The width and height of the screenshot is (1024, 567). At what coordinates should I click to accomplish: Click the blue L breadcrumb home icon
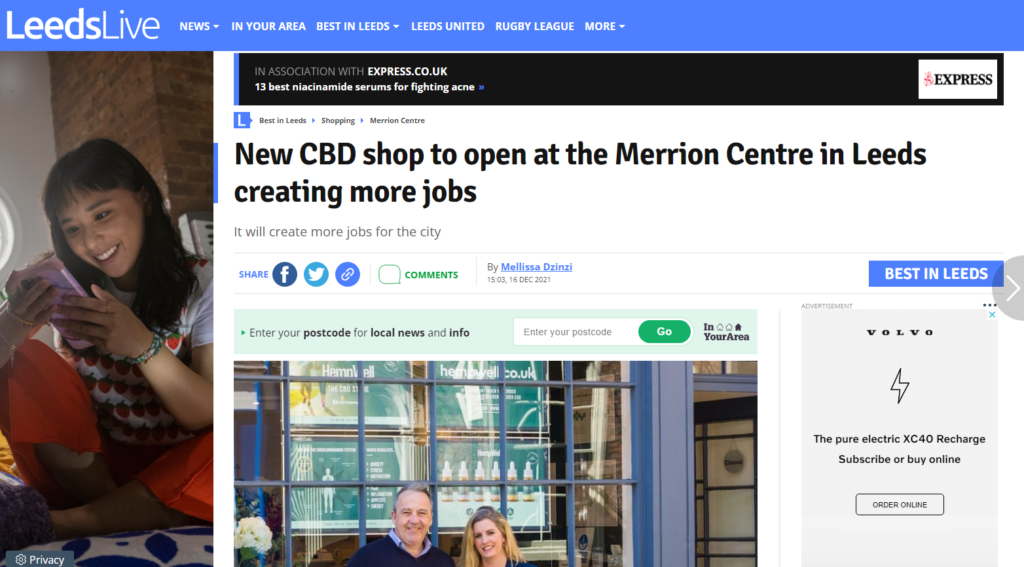pos(242,120)
